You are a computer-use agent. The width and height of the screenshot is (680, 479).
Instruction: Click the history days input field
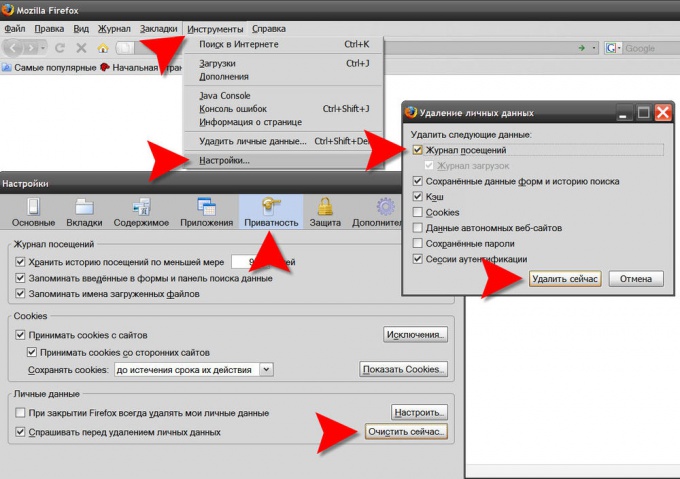tap(250, 262)
